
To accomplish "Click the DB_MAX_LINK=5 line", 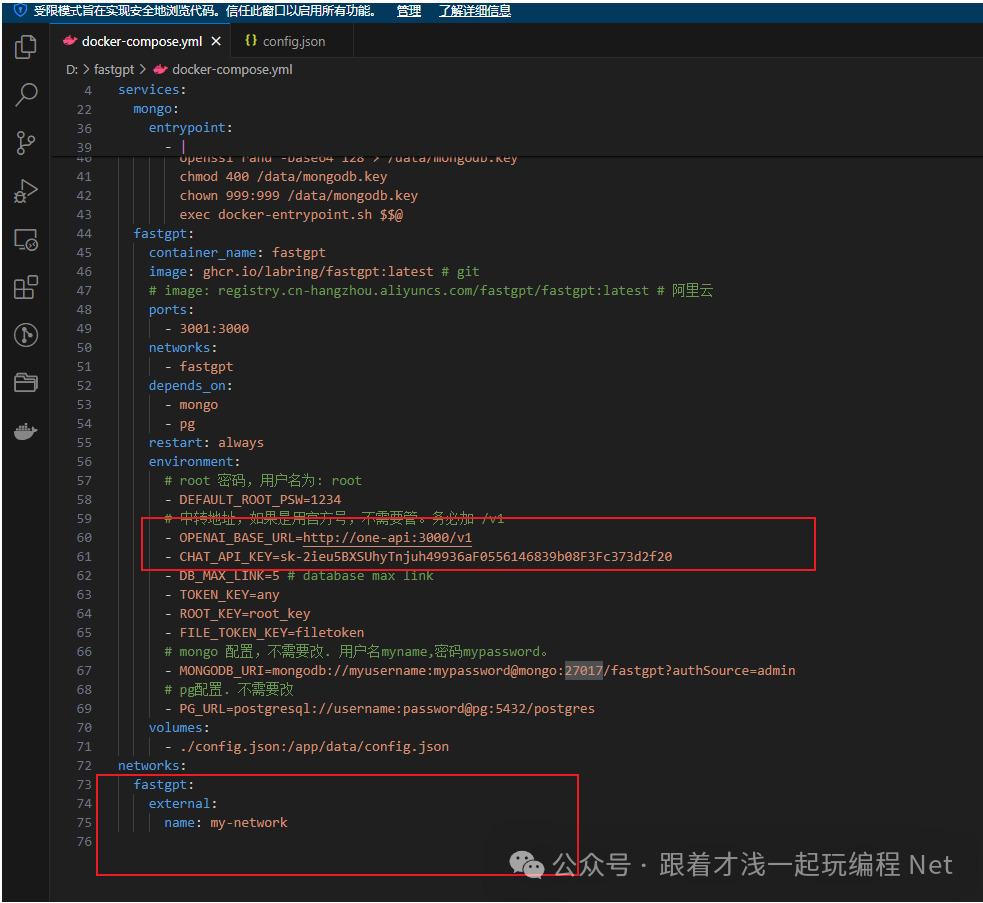I will click(299, 576).
